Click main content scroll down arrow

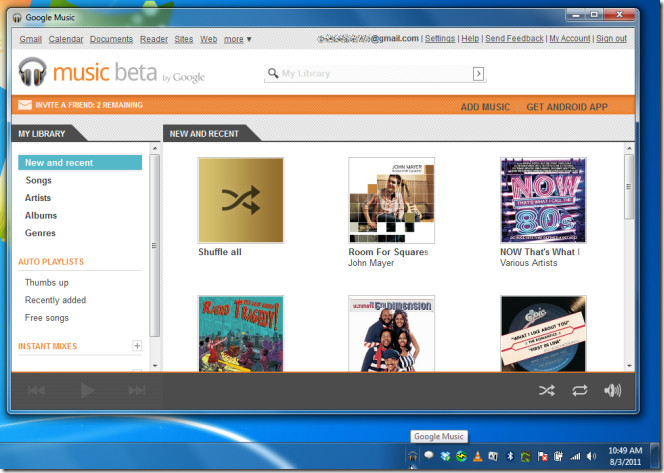tap(629, 365)
